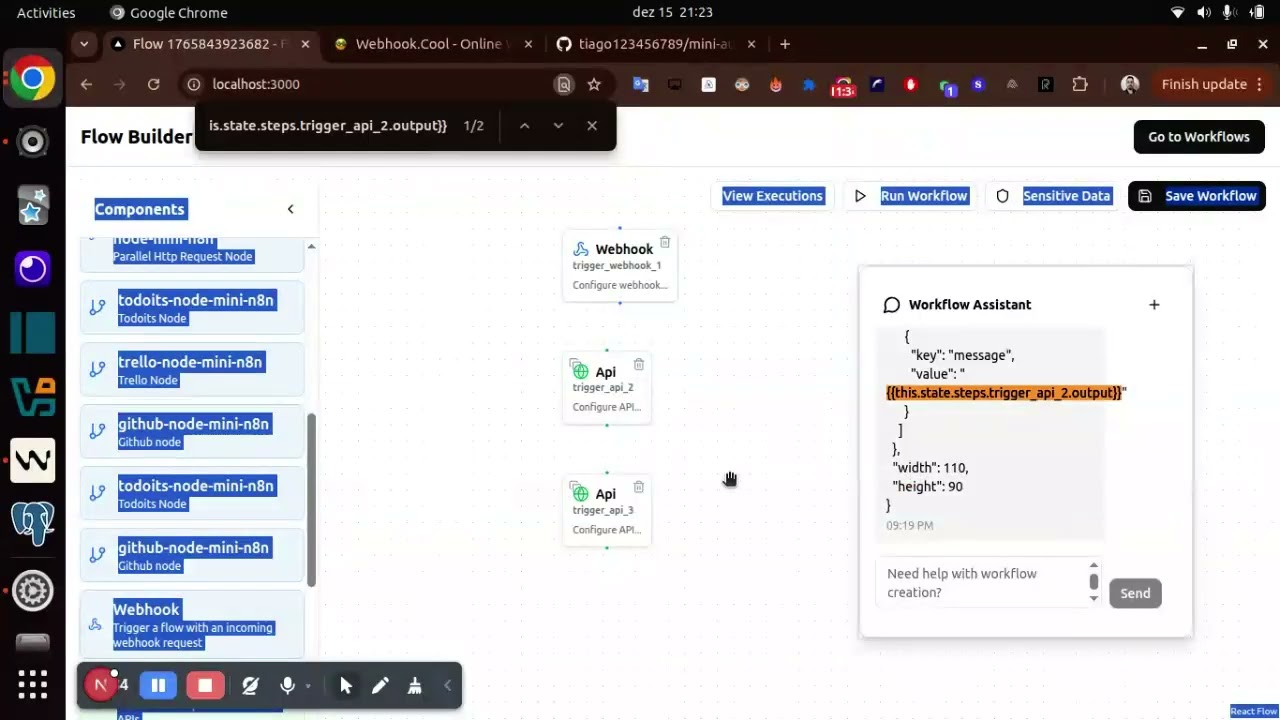Click the Save Workflow disk icon
This screenshot has width=1280, height=720.
1145,196
